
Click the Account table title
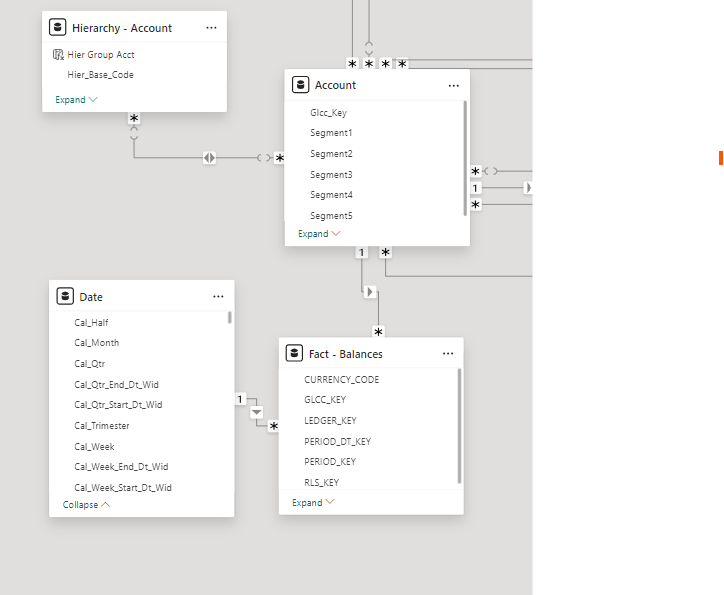coord(336,85)
